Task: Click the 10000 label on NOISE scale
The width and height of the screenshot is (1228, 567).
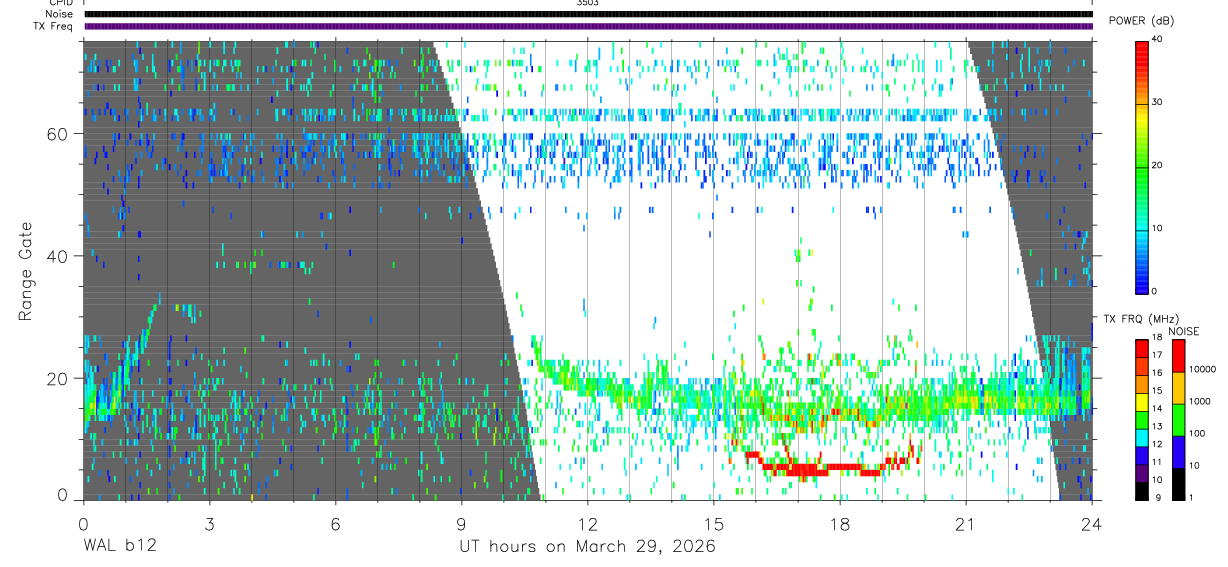Action: tap(1202, 369)
